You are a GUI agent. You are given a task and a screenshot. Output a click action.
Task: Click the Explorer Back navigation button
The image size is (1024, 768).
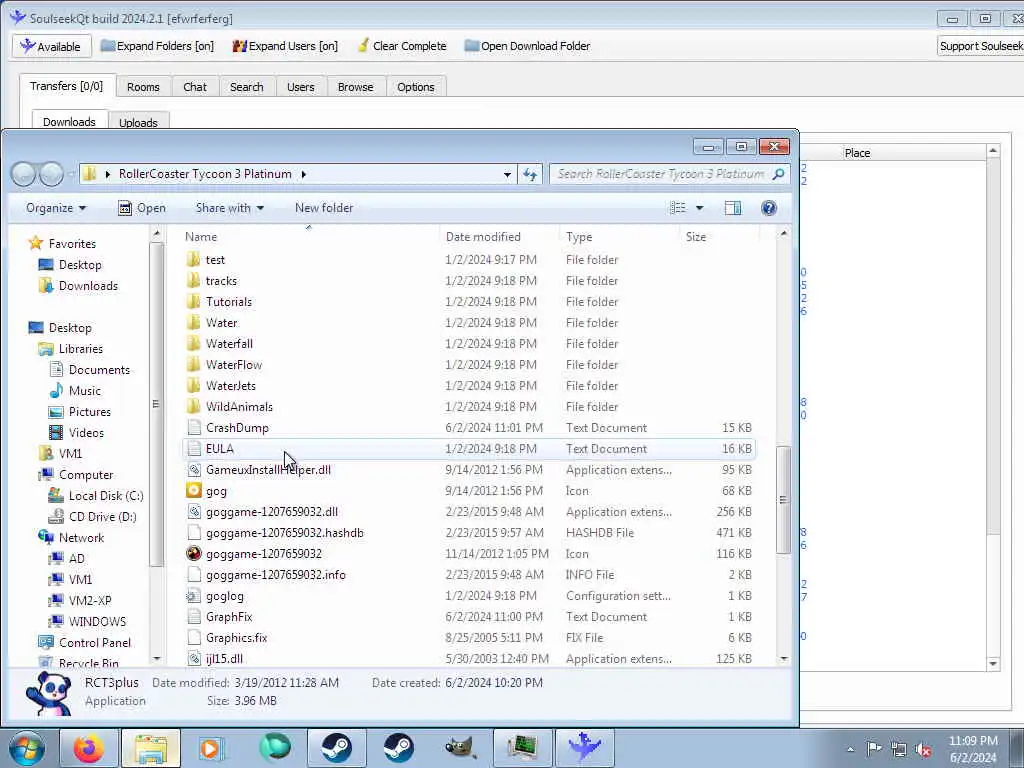[x=24, y=174]
